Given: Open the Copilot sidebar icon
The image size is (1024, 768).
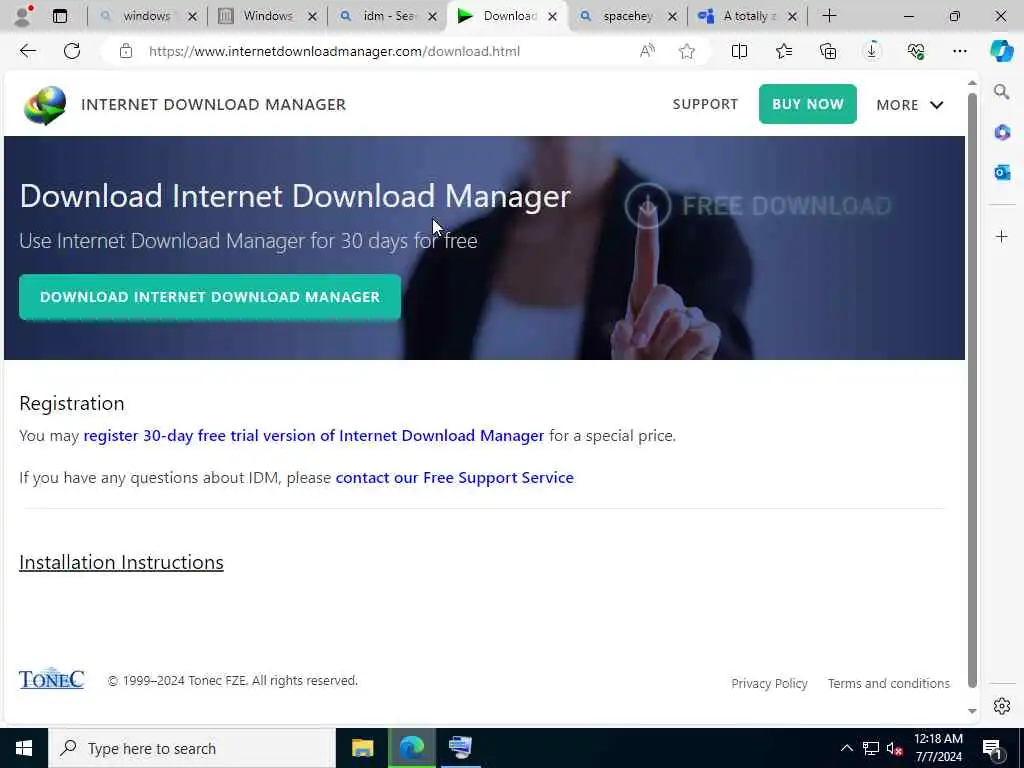Looking at the screenshot, I should pyautogui.click(x=1002, y=51).
